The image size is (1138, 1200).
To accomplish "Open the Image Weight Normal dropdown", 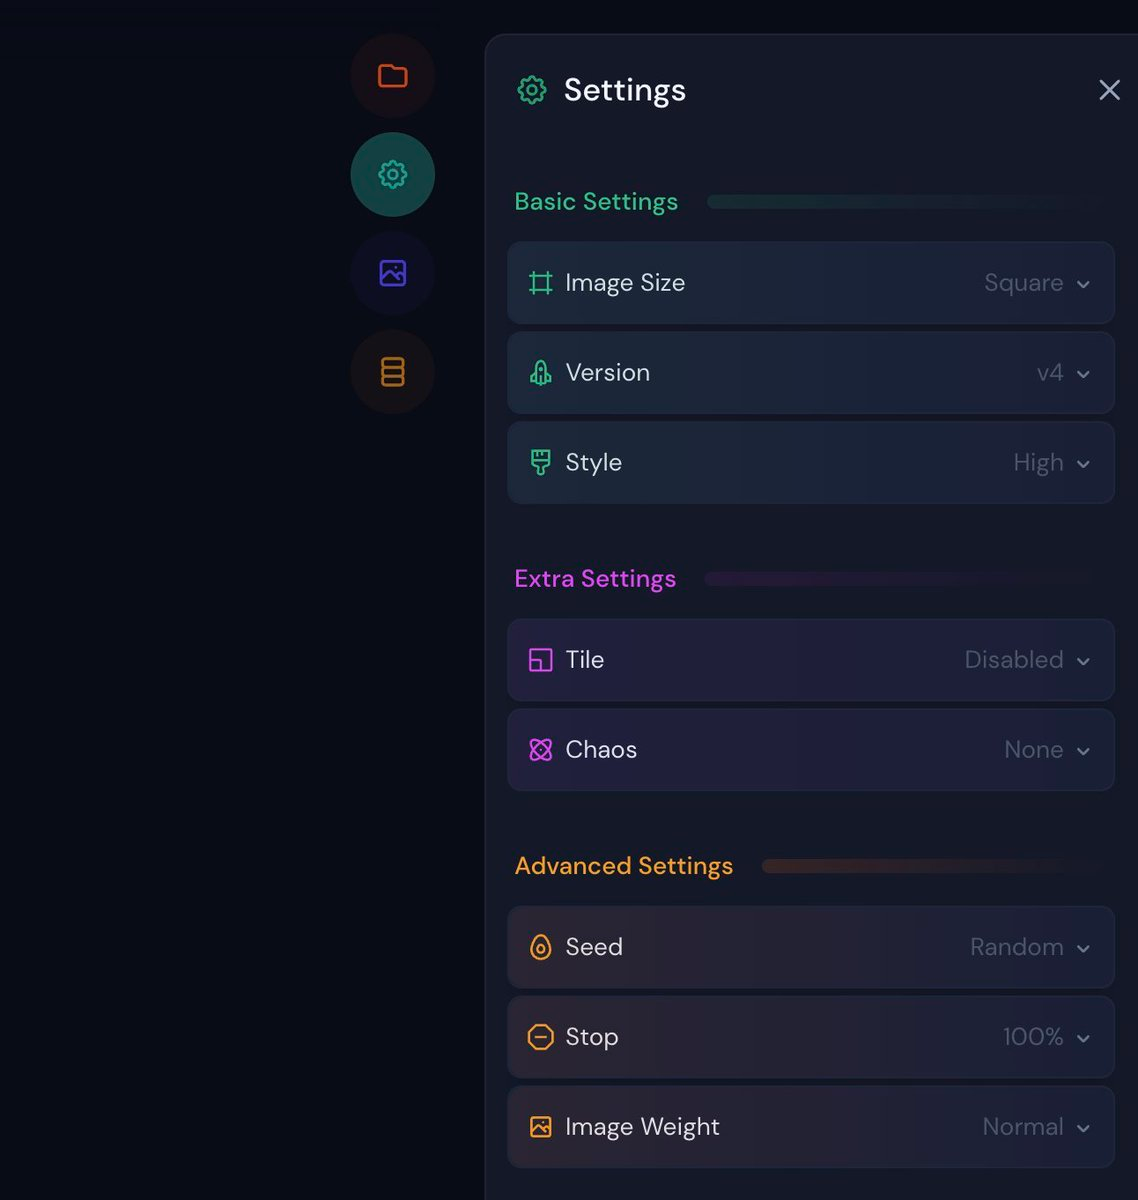I will coord(1035,1127).
